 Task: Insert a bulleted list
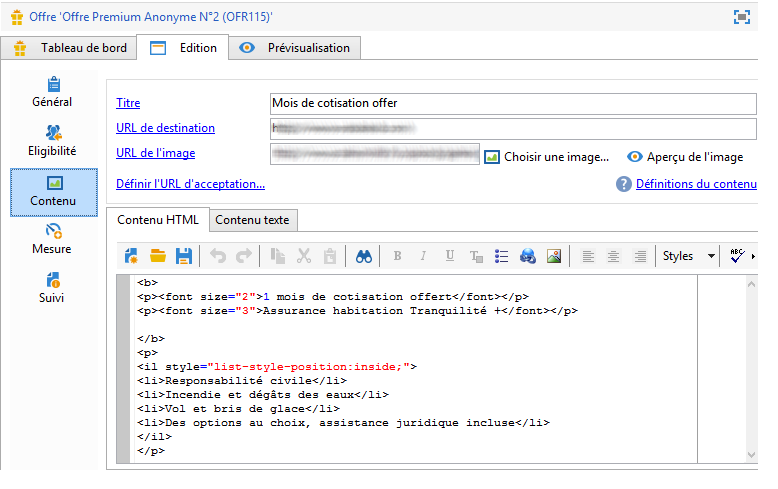point(502,256)
